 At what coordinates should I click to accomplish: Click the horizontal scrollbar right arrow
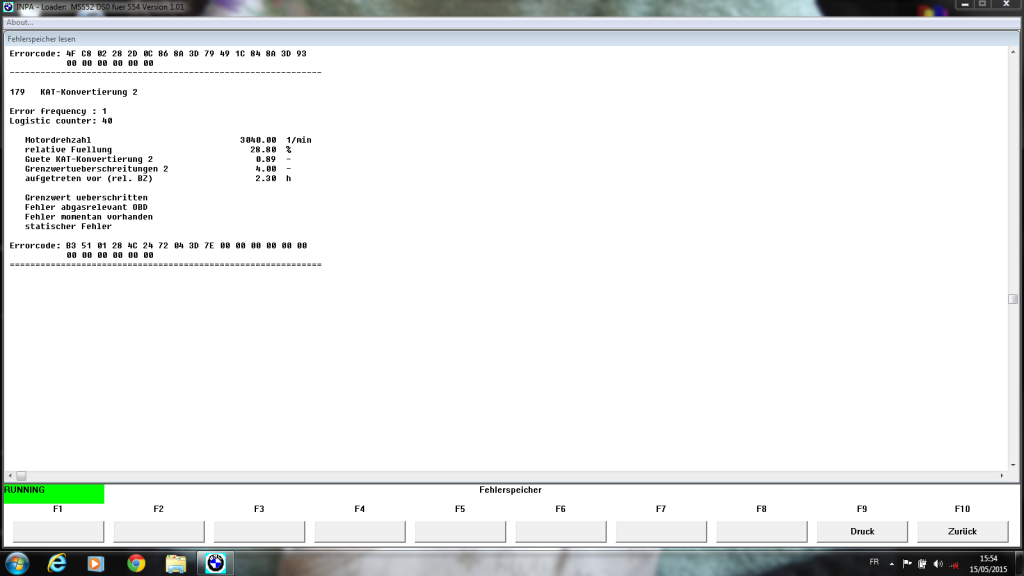point(1002,476)
